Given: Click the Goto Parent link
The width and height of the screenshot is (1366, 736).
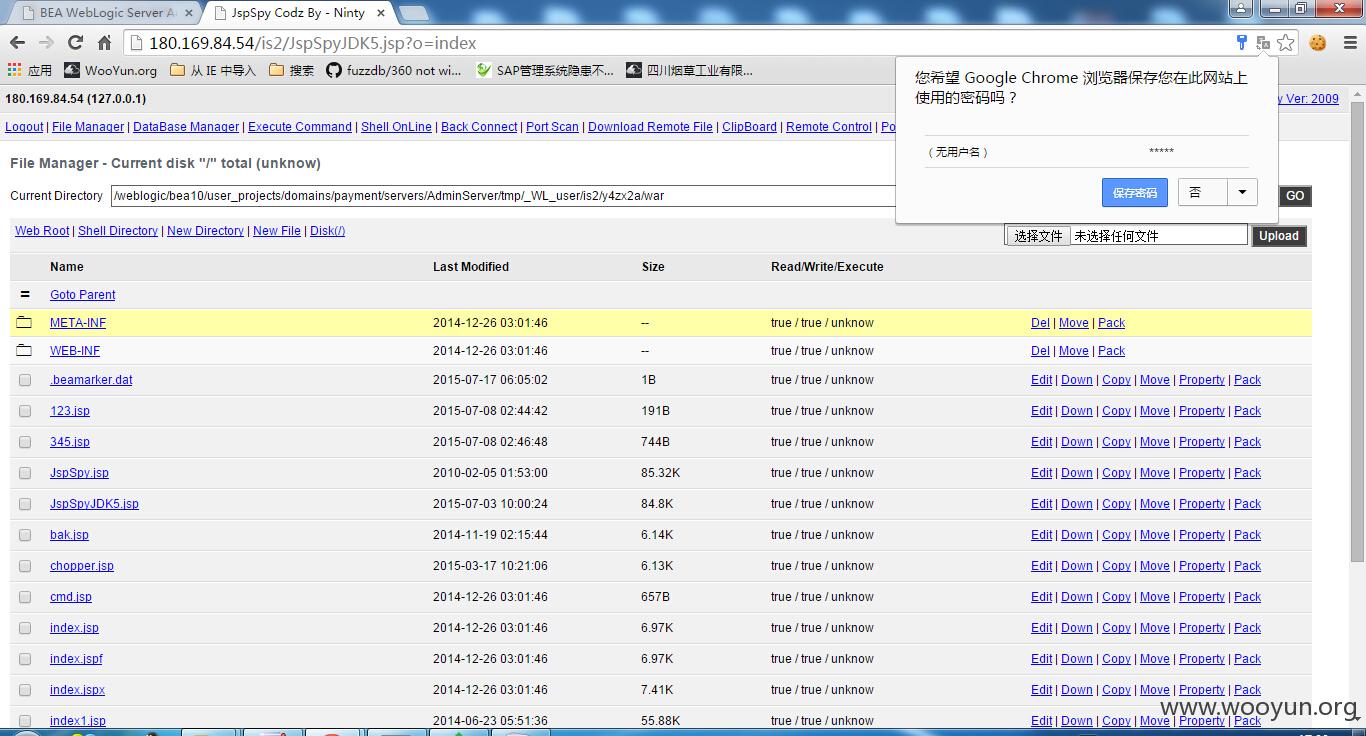Looking at the screenshot, I should click(83, 295).
